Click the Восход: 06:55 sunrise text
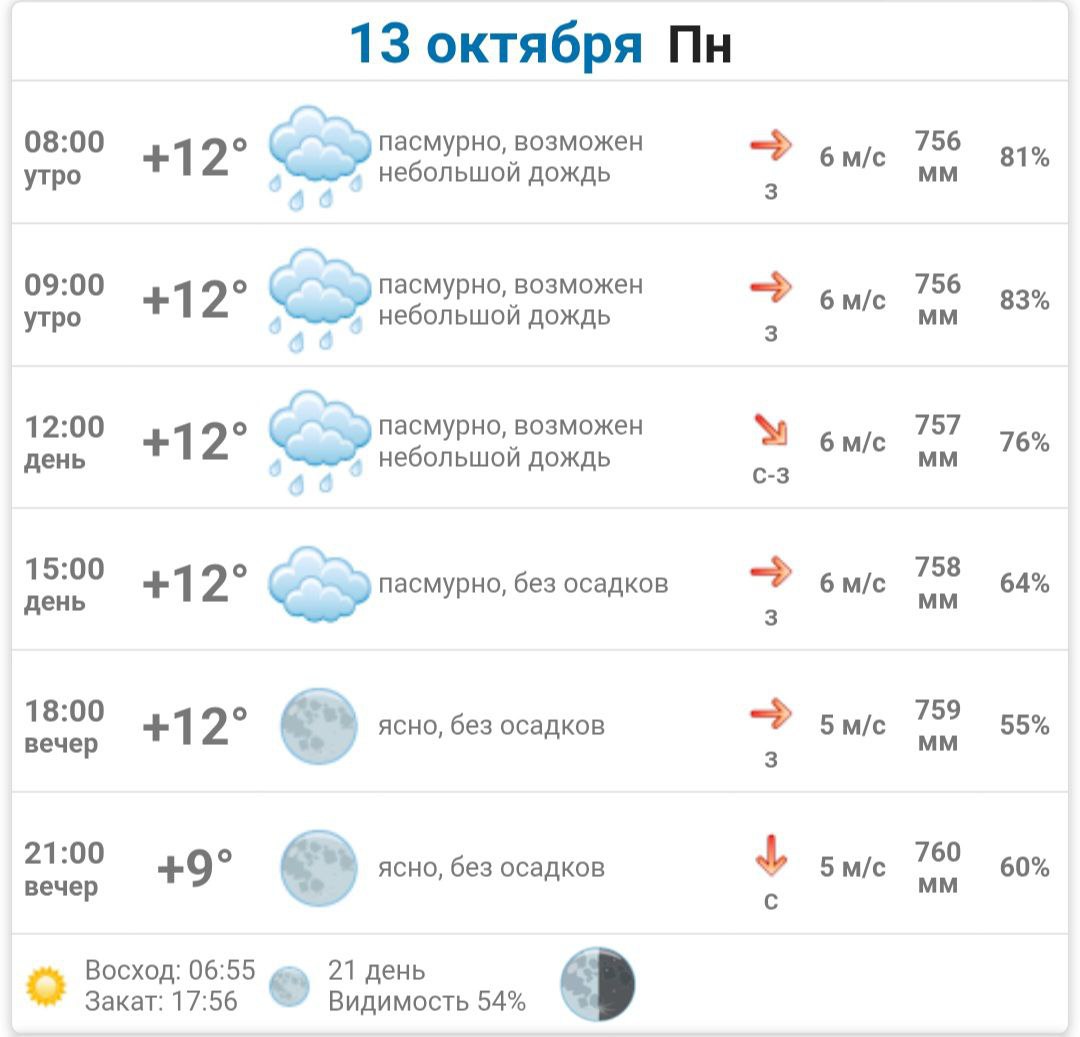Image resolution: width=1080 pixels, height=1037 pixels. (x=170, y=970)
